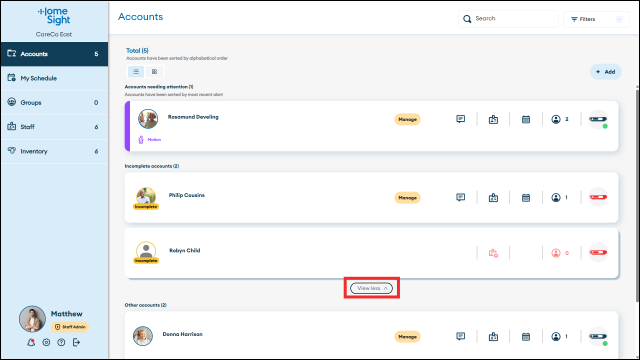This screenshot has width=640, height=360.
Task: Collapse list with View less
Action: coord(371,288)
